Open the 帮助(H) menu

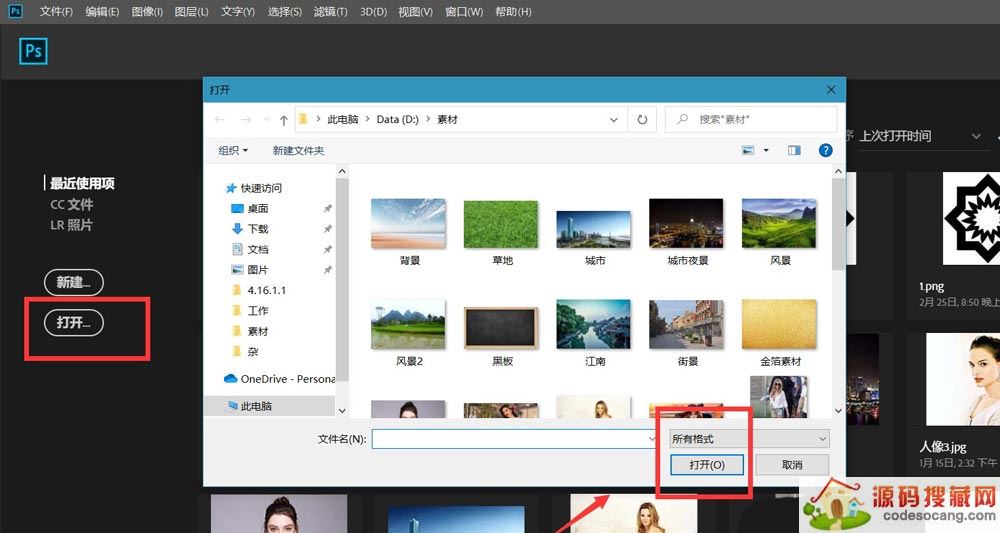[513, 11]
